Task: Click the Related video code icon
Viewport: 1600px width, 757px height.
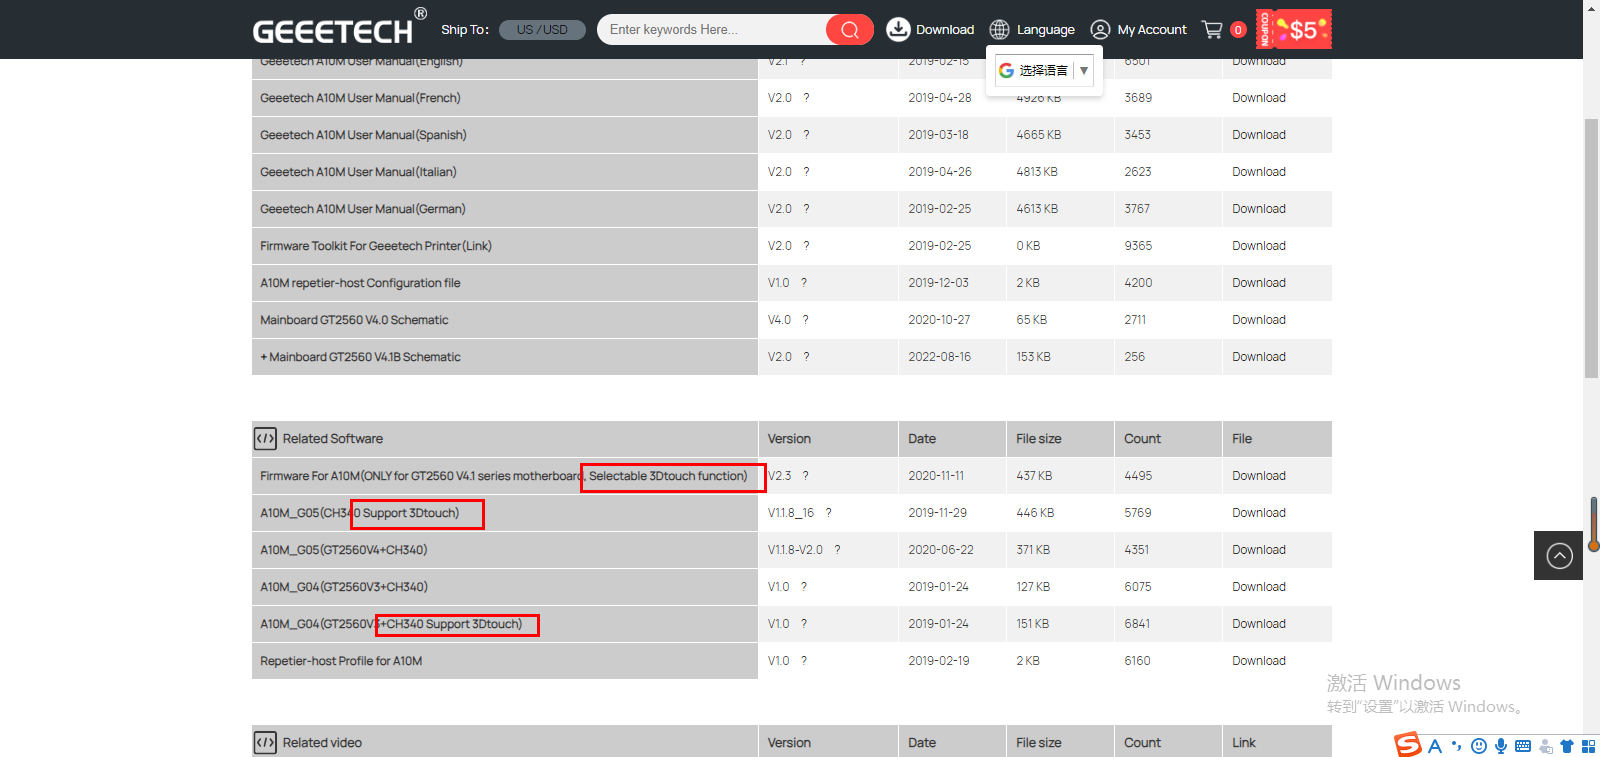Action: pyautogui.click(x=265, y=742)
